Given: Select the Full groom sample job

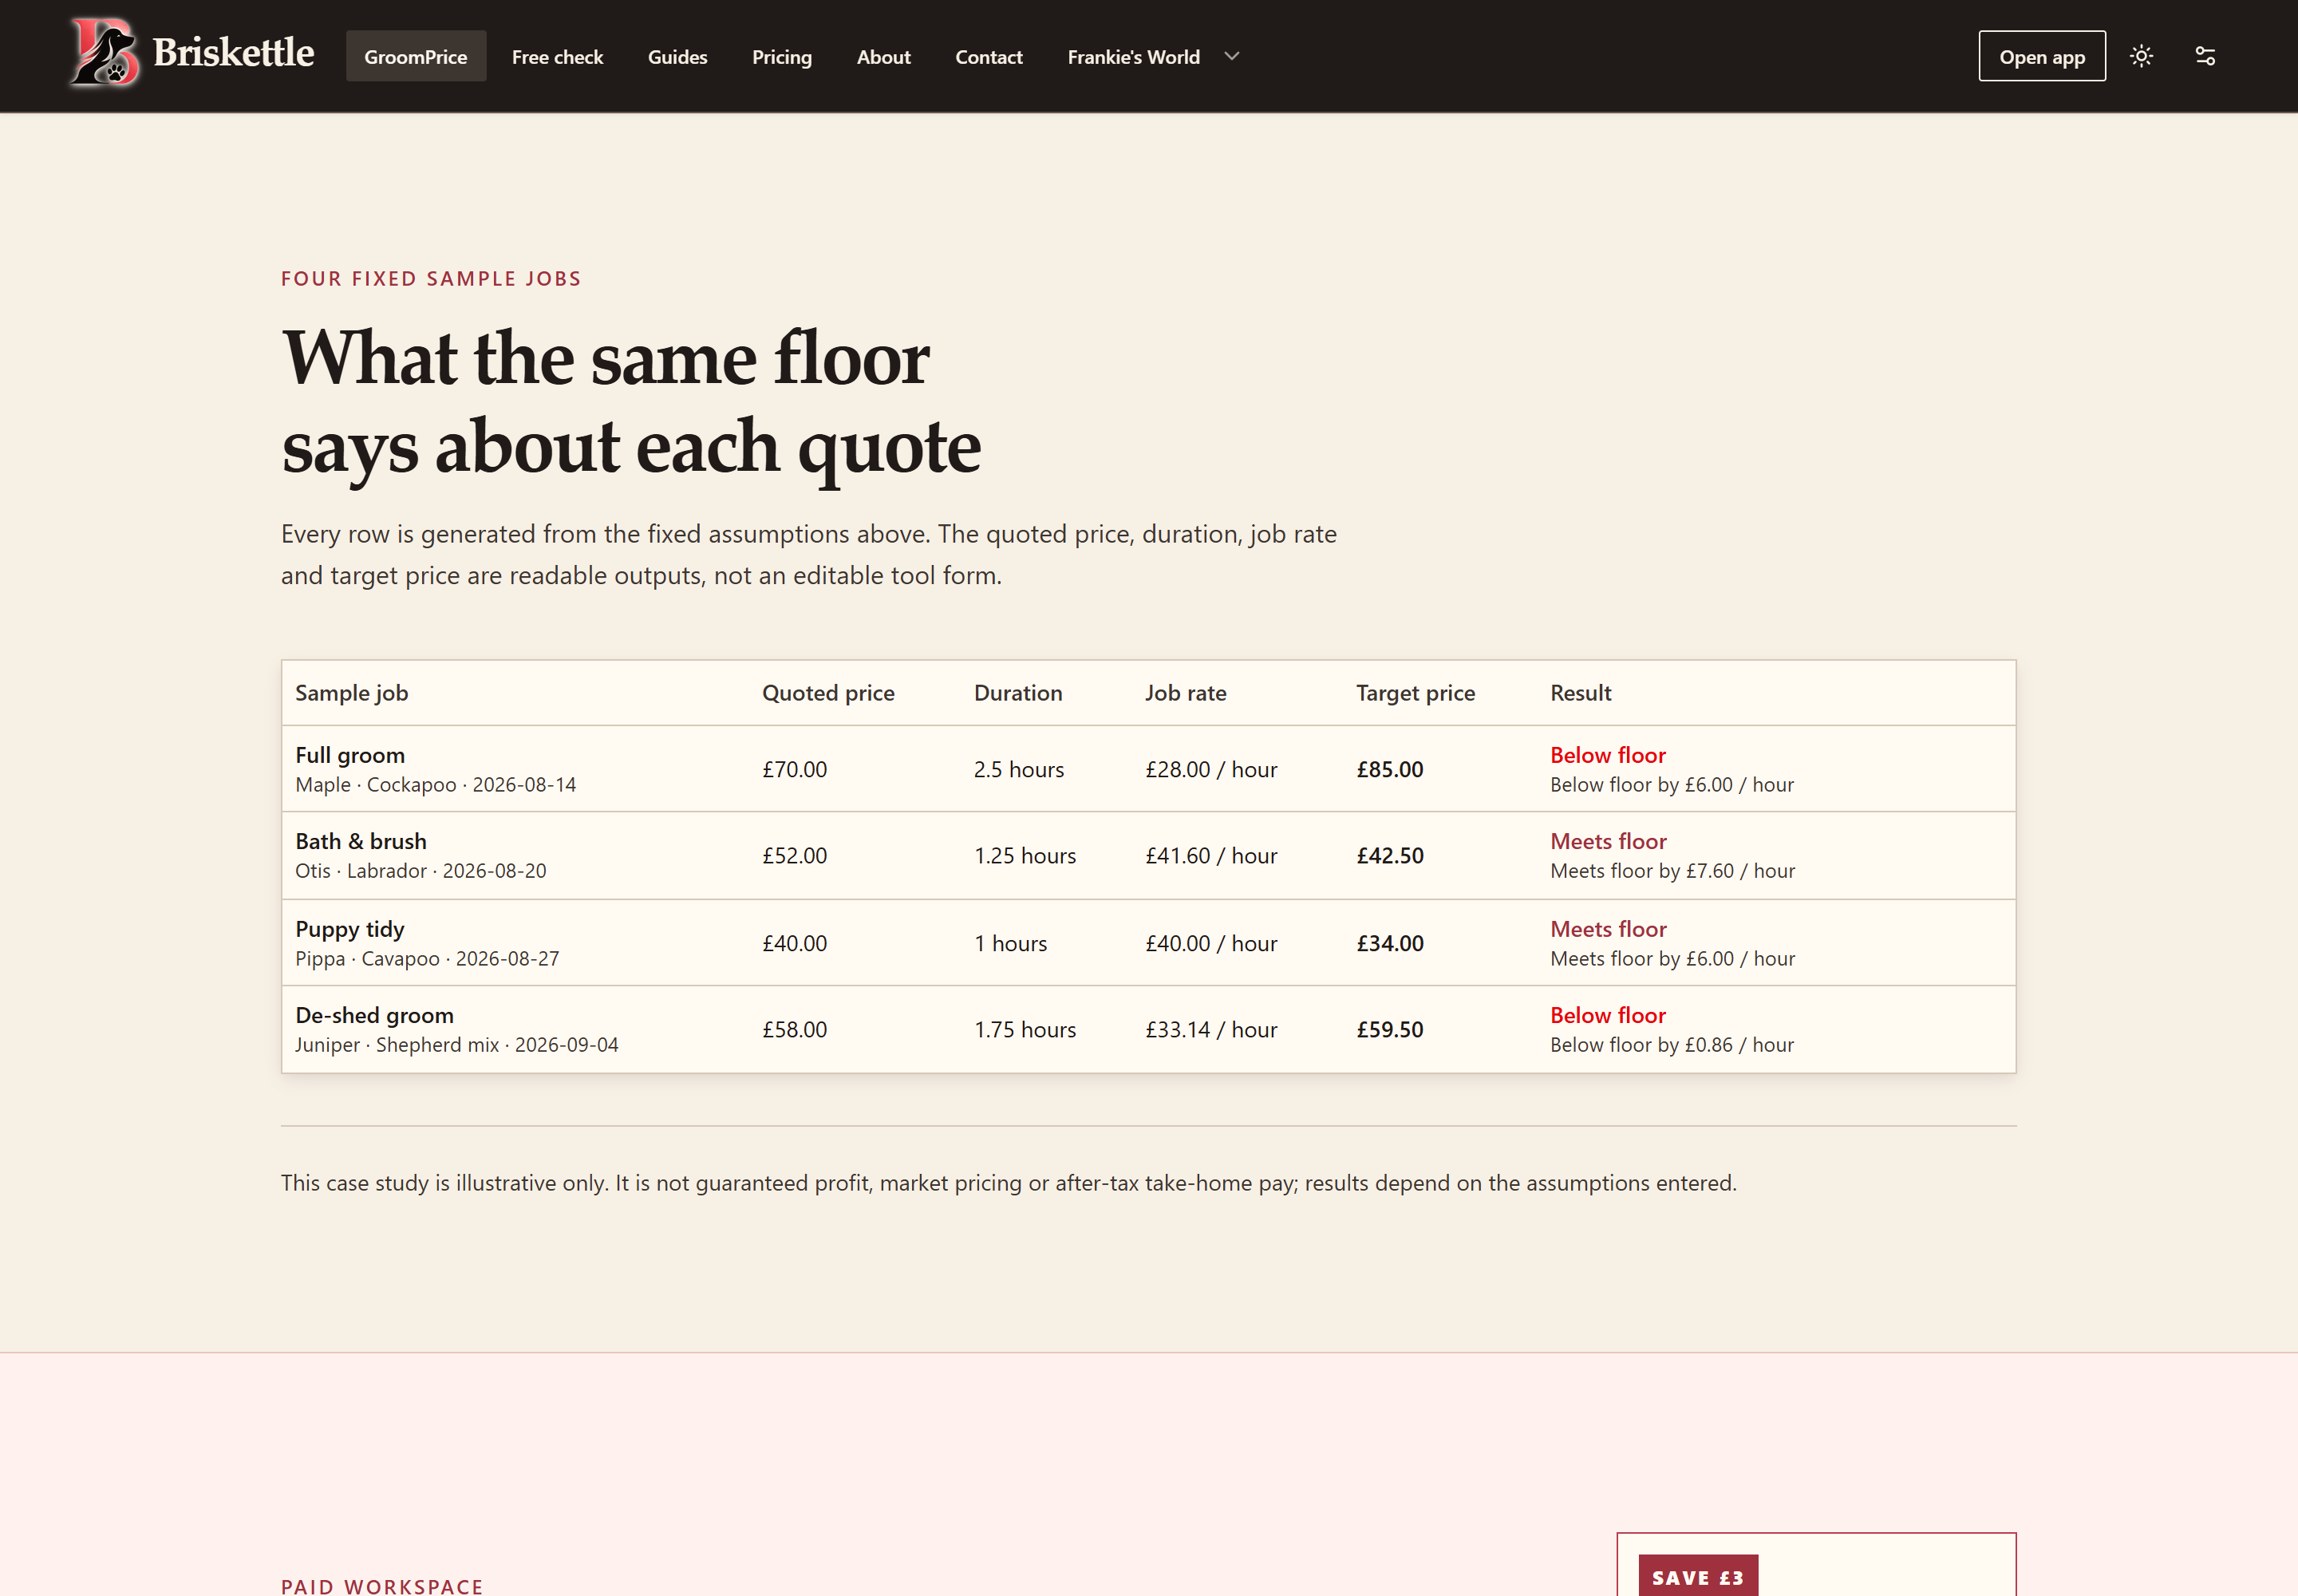Looking at the screenshot, I should point(350,755).
